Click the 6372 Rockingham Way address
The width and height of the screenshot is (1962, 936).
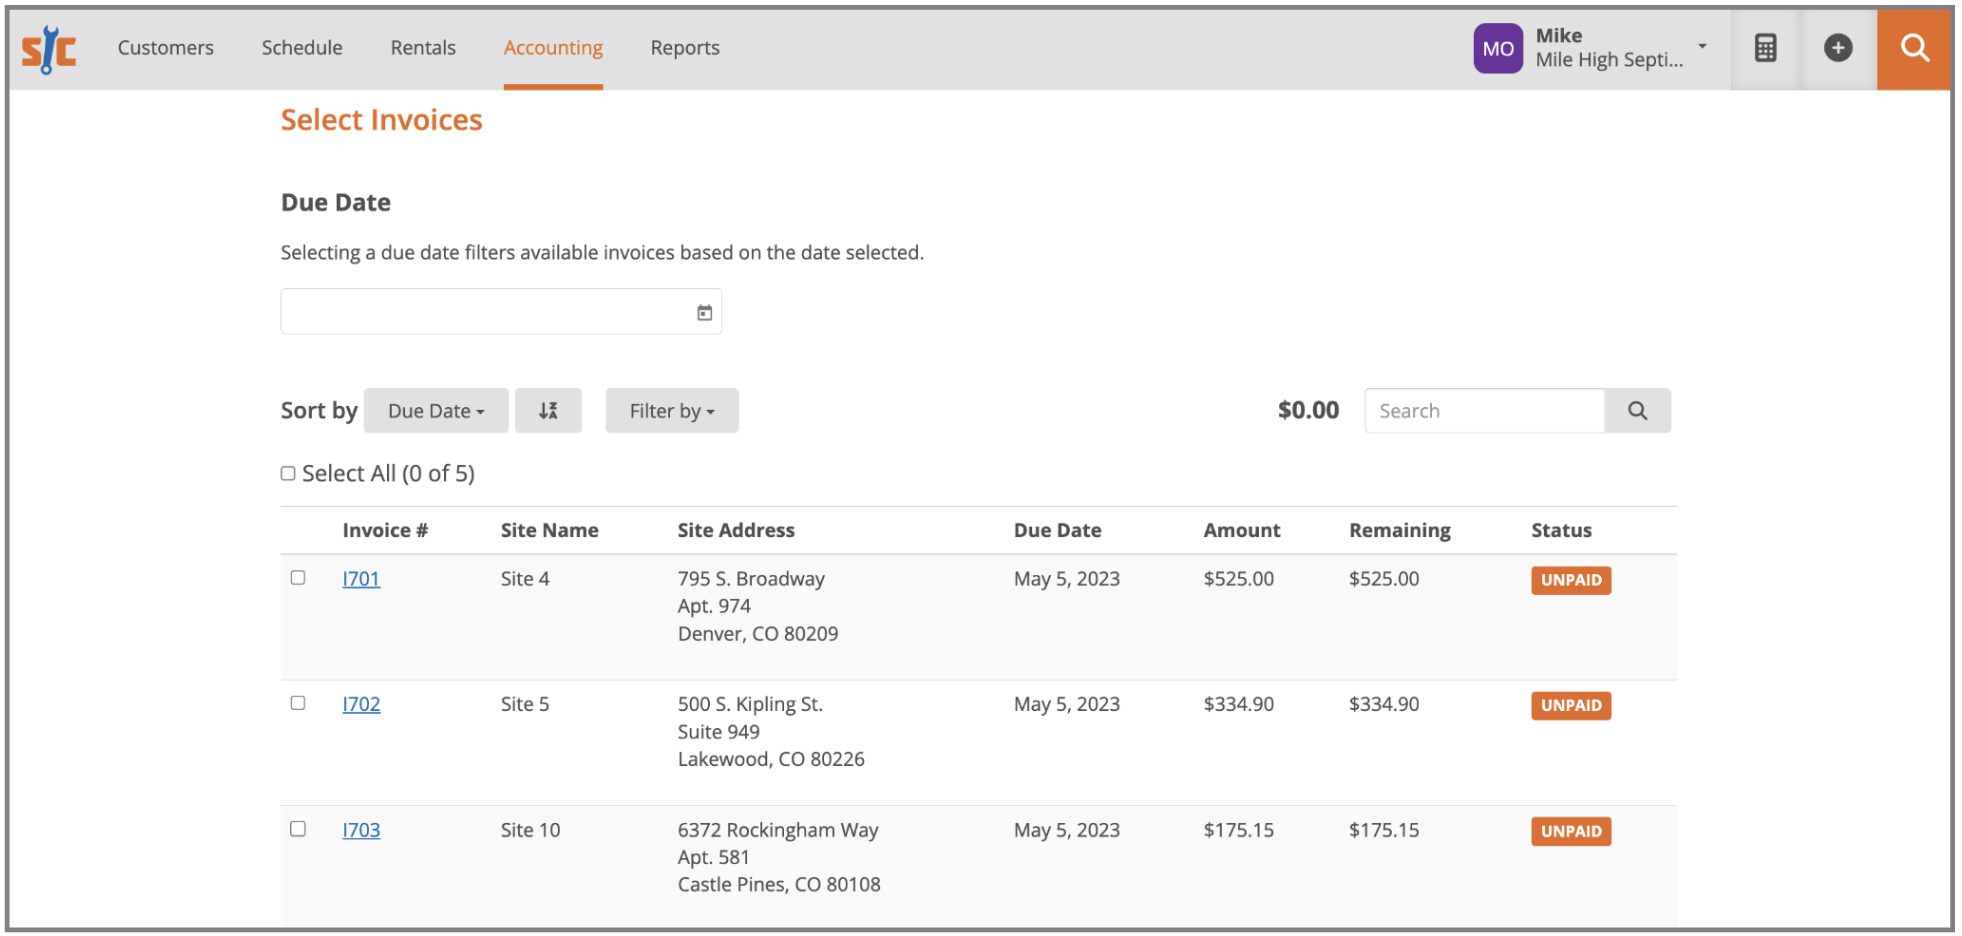778,830
